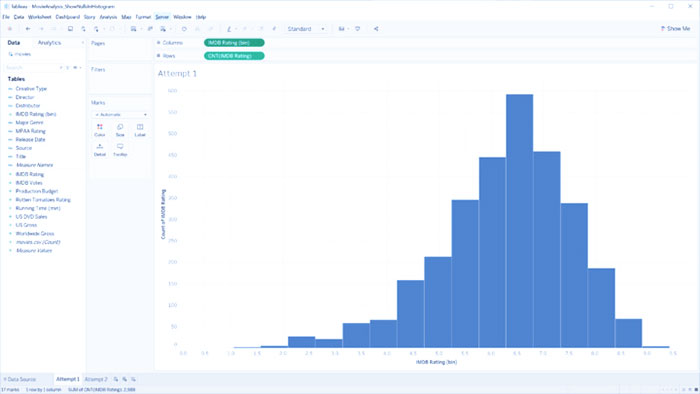Click the Duplicate sheet toolbar icon
Image resolution: width=700 pixels, height=394 pixels.
click(x=150, y=29)
